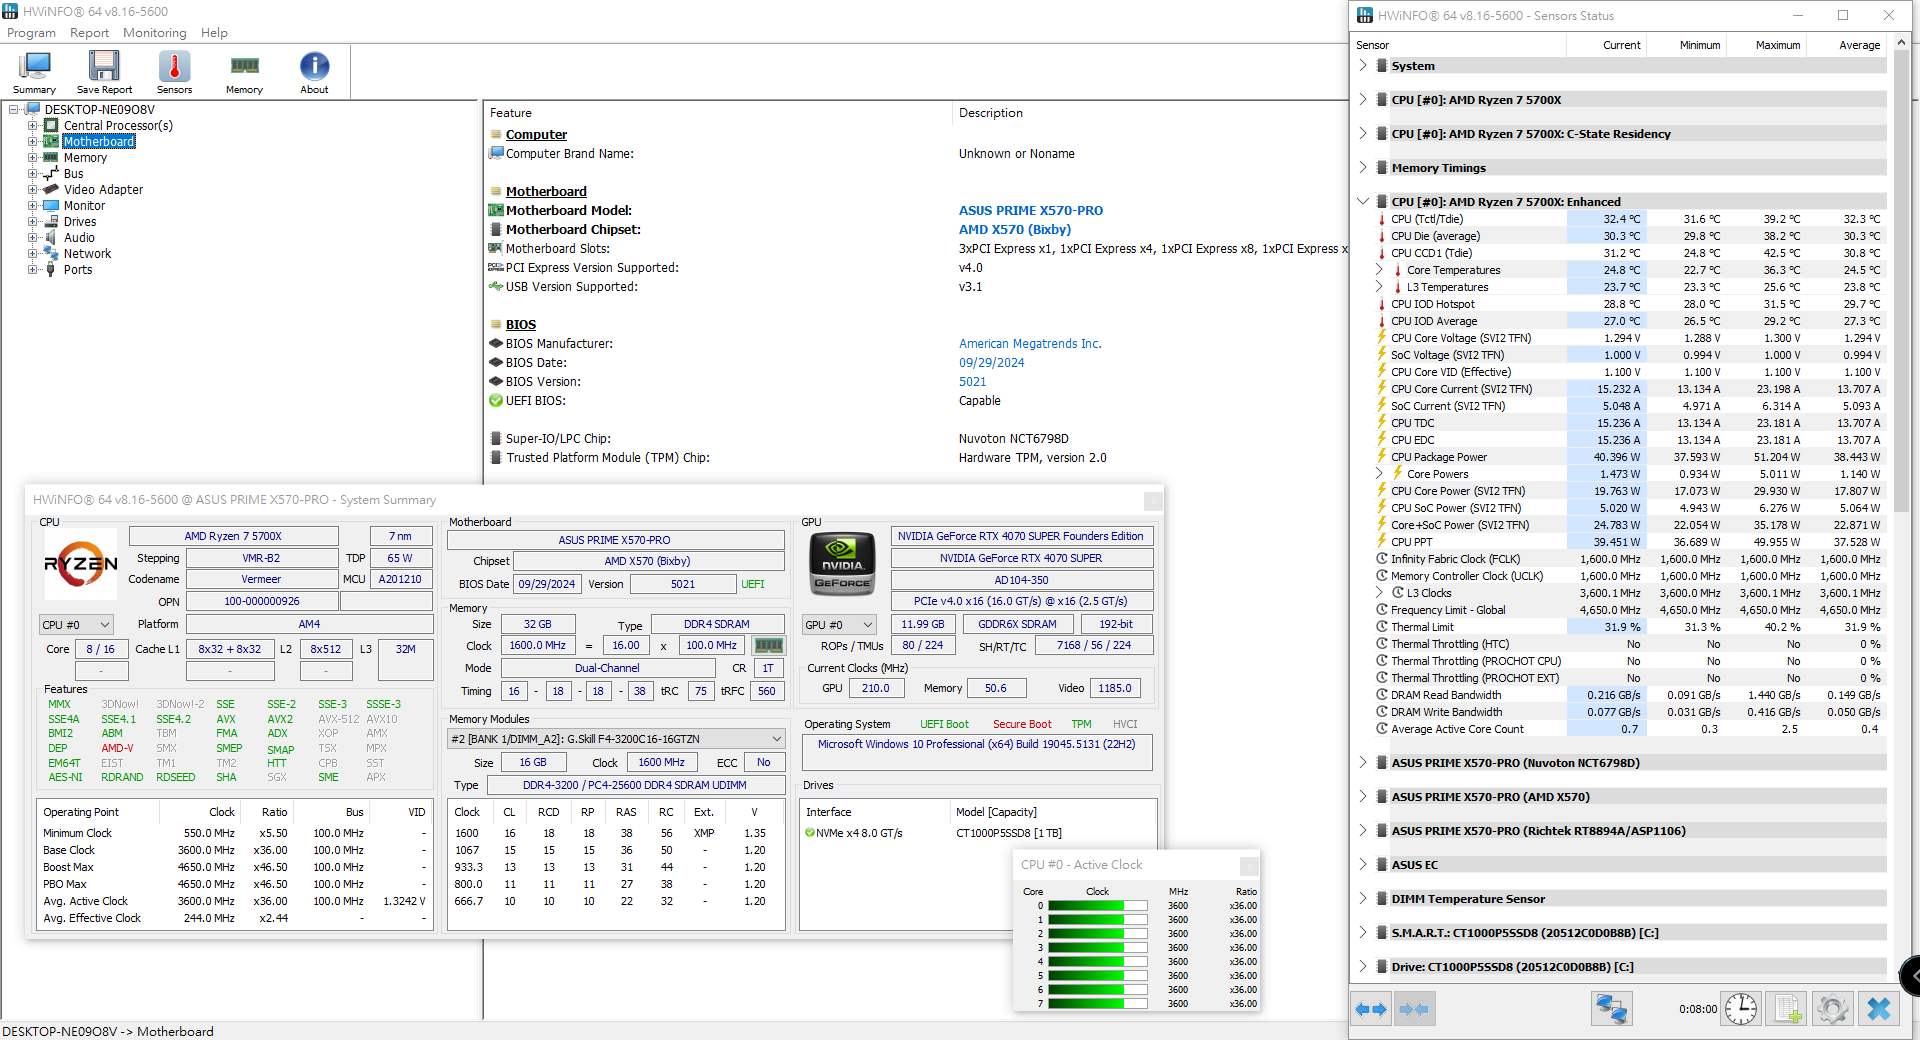Expand the Core Temperatures sensor row
The width and height of the screenshot is (1920, 1040).
pyautogui.click(x=1379, y=270)
